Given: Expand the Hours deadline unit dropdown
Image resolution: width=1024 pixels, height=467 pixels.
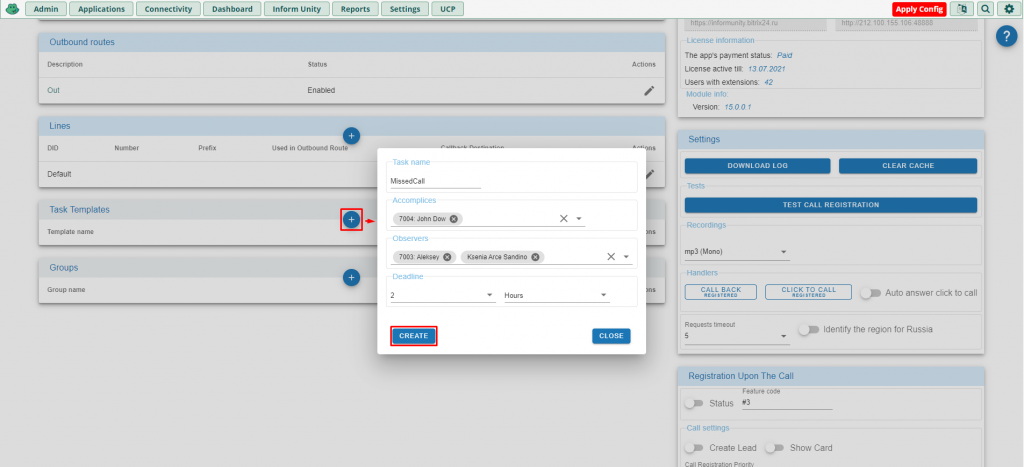Looking at the screenshot, I should pos(556,296).
